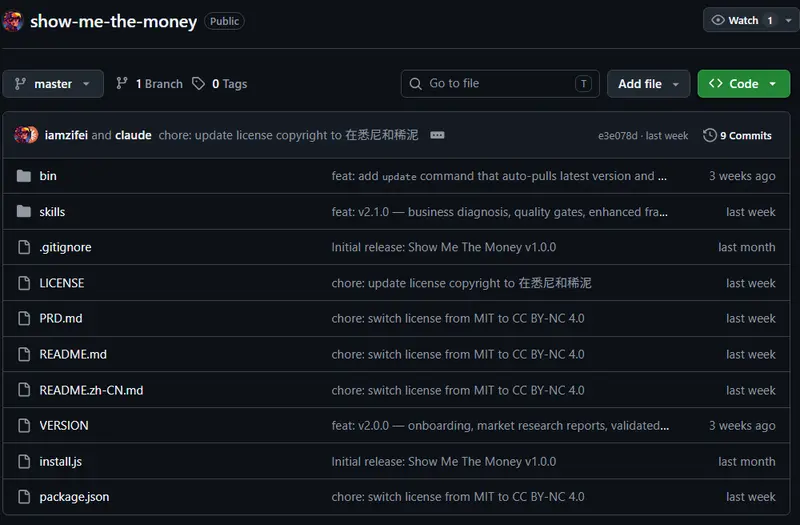Screen dimensions: 800x525
Task: Open the PRD.md file
Action: 61,318
